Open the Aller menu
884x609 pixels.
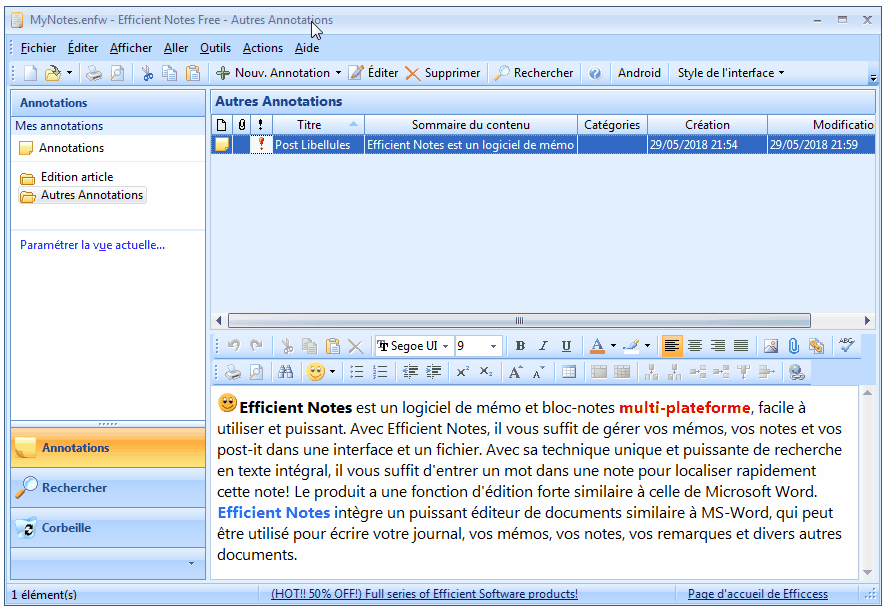tap(176, 48)
